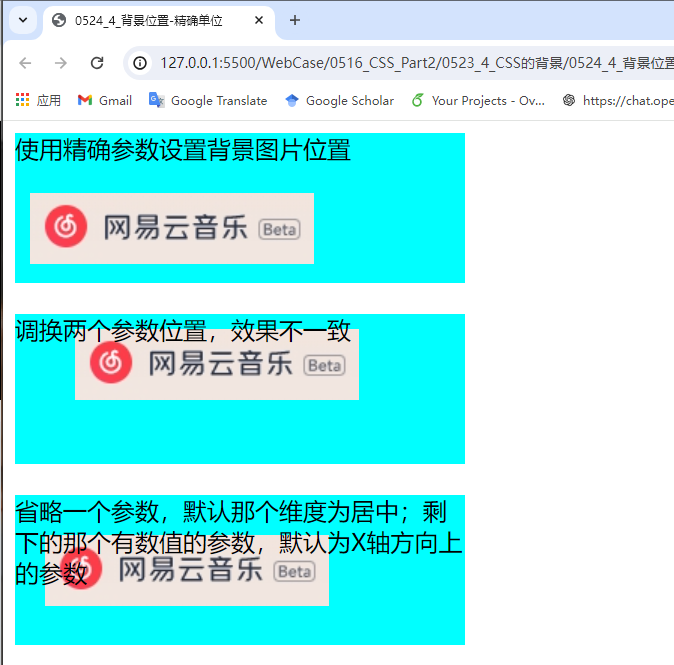674x665 pixels.
Task: Open the 应用 apps bookmark
Action: tap(38, 100)
